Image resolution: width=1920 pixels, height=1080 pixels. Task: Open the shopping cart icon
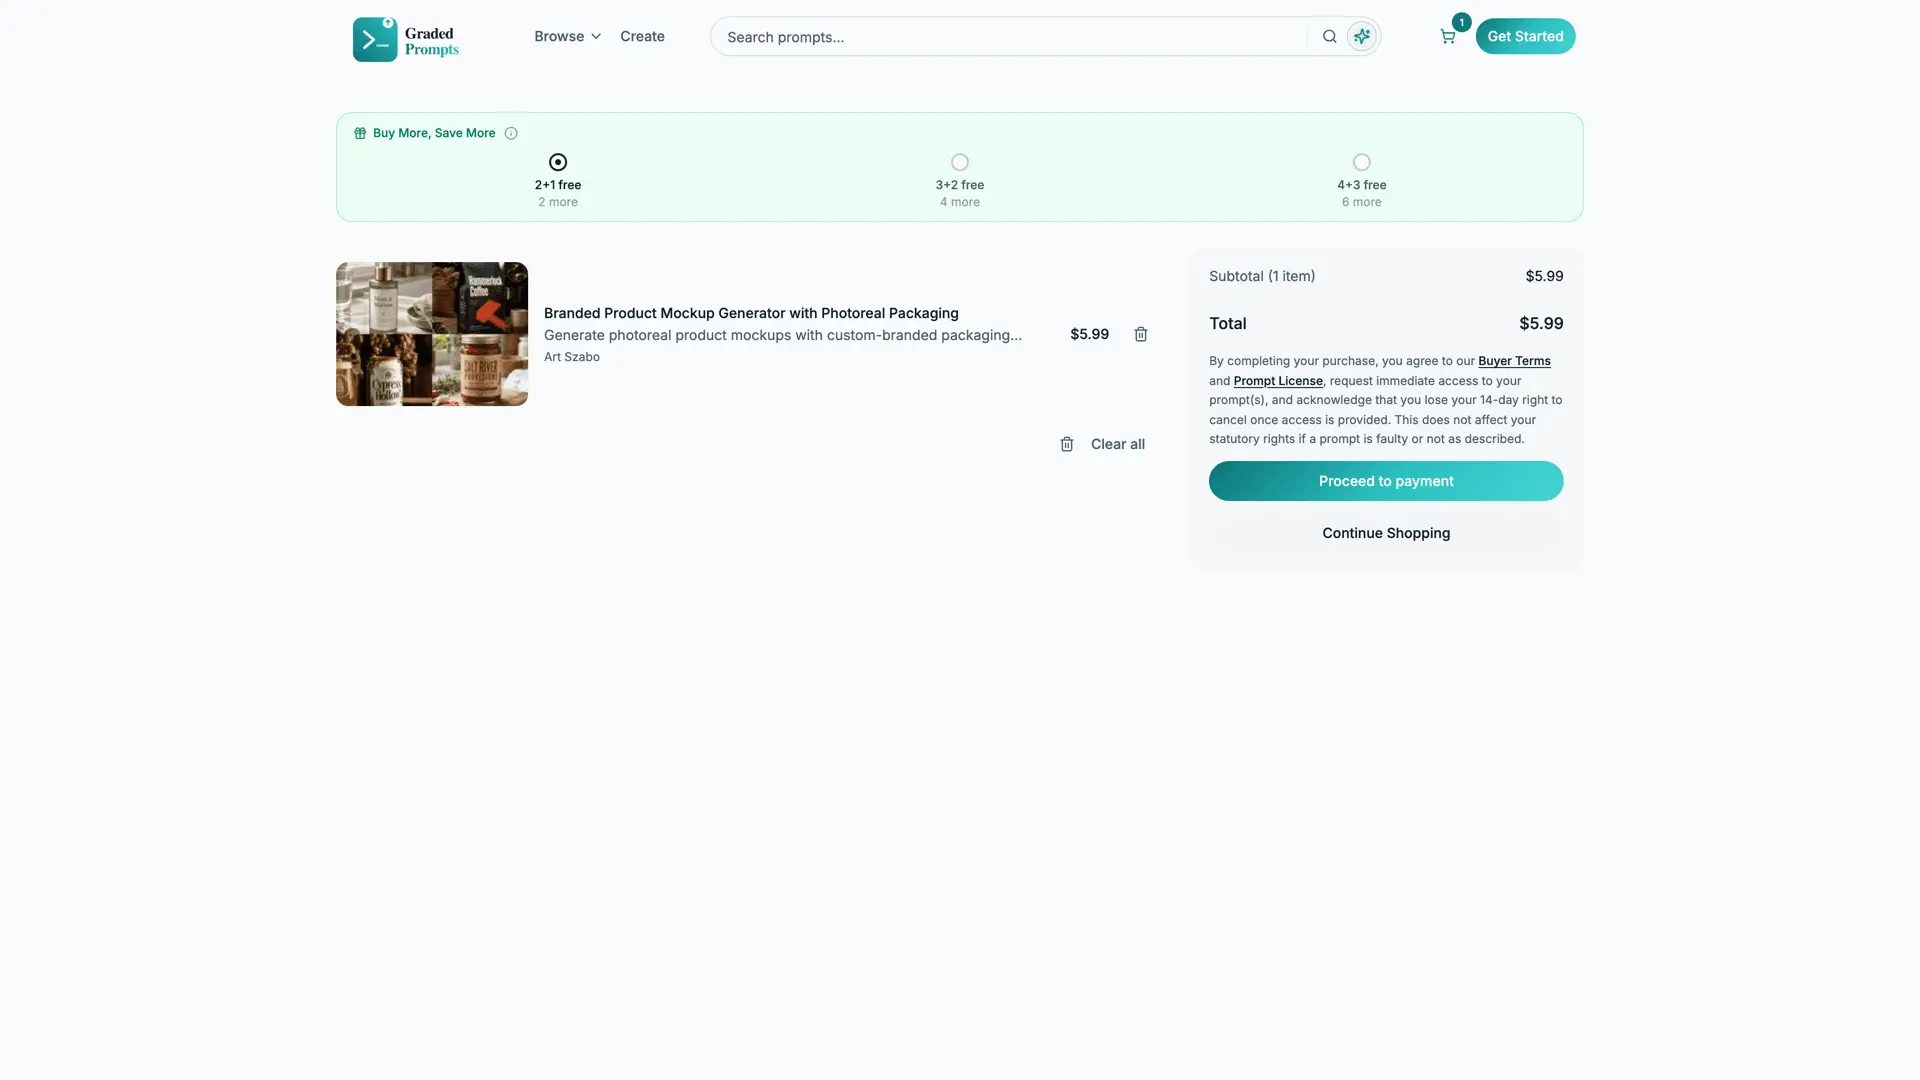coord(1447,37)
